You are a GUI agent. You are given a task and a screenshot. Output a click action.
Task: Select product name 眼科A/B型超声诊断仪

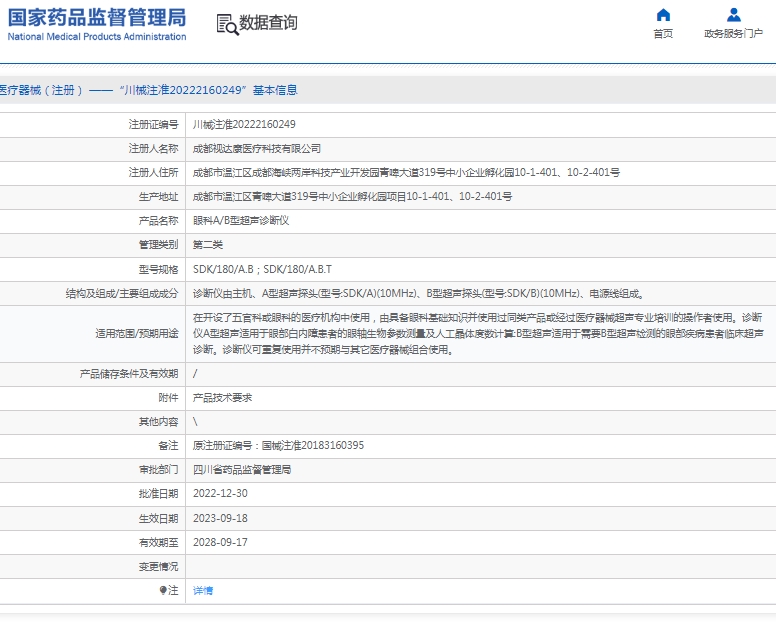[241, 221]
